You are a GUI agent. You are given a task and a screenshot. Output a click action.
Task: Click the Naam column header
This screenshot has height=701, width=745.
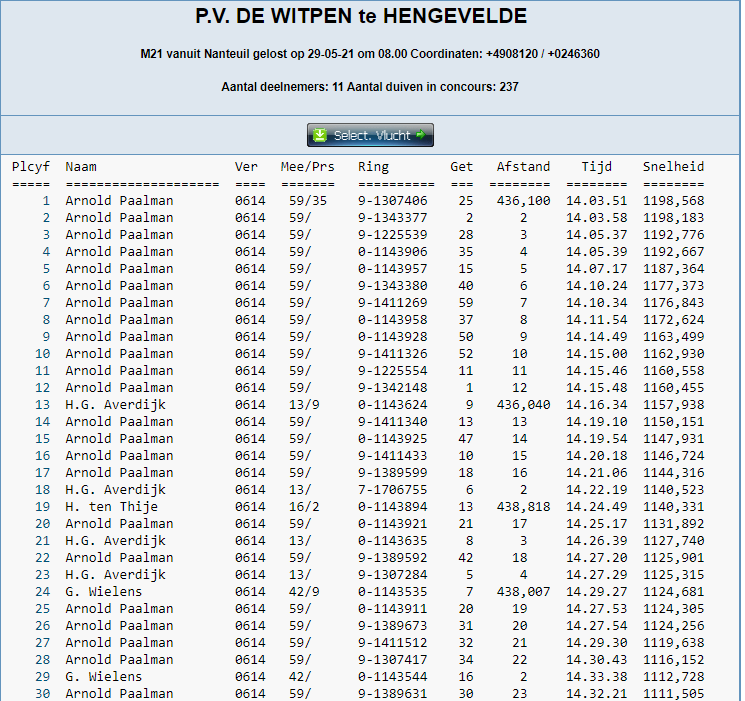coord(81,167)
